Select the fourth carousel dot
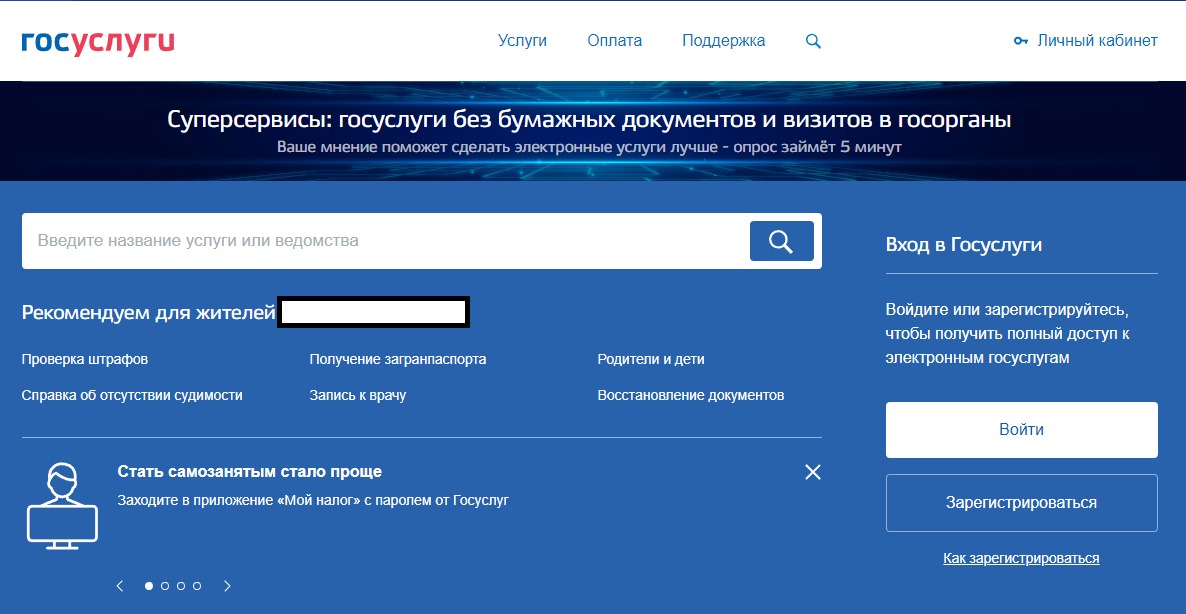Image resolution: width=1186 pixels, height=614 pixels. 197,585
